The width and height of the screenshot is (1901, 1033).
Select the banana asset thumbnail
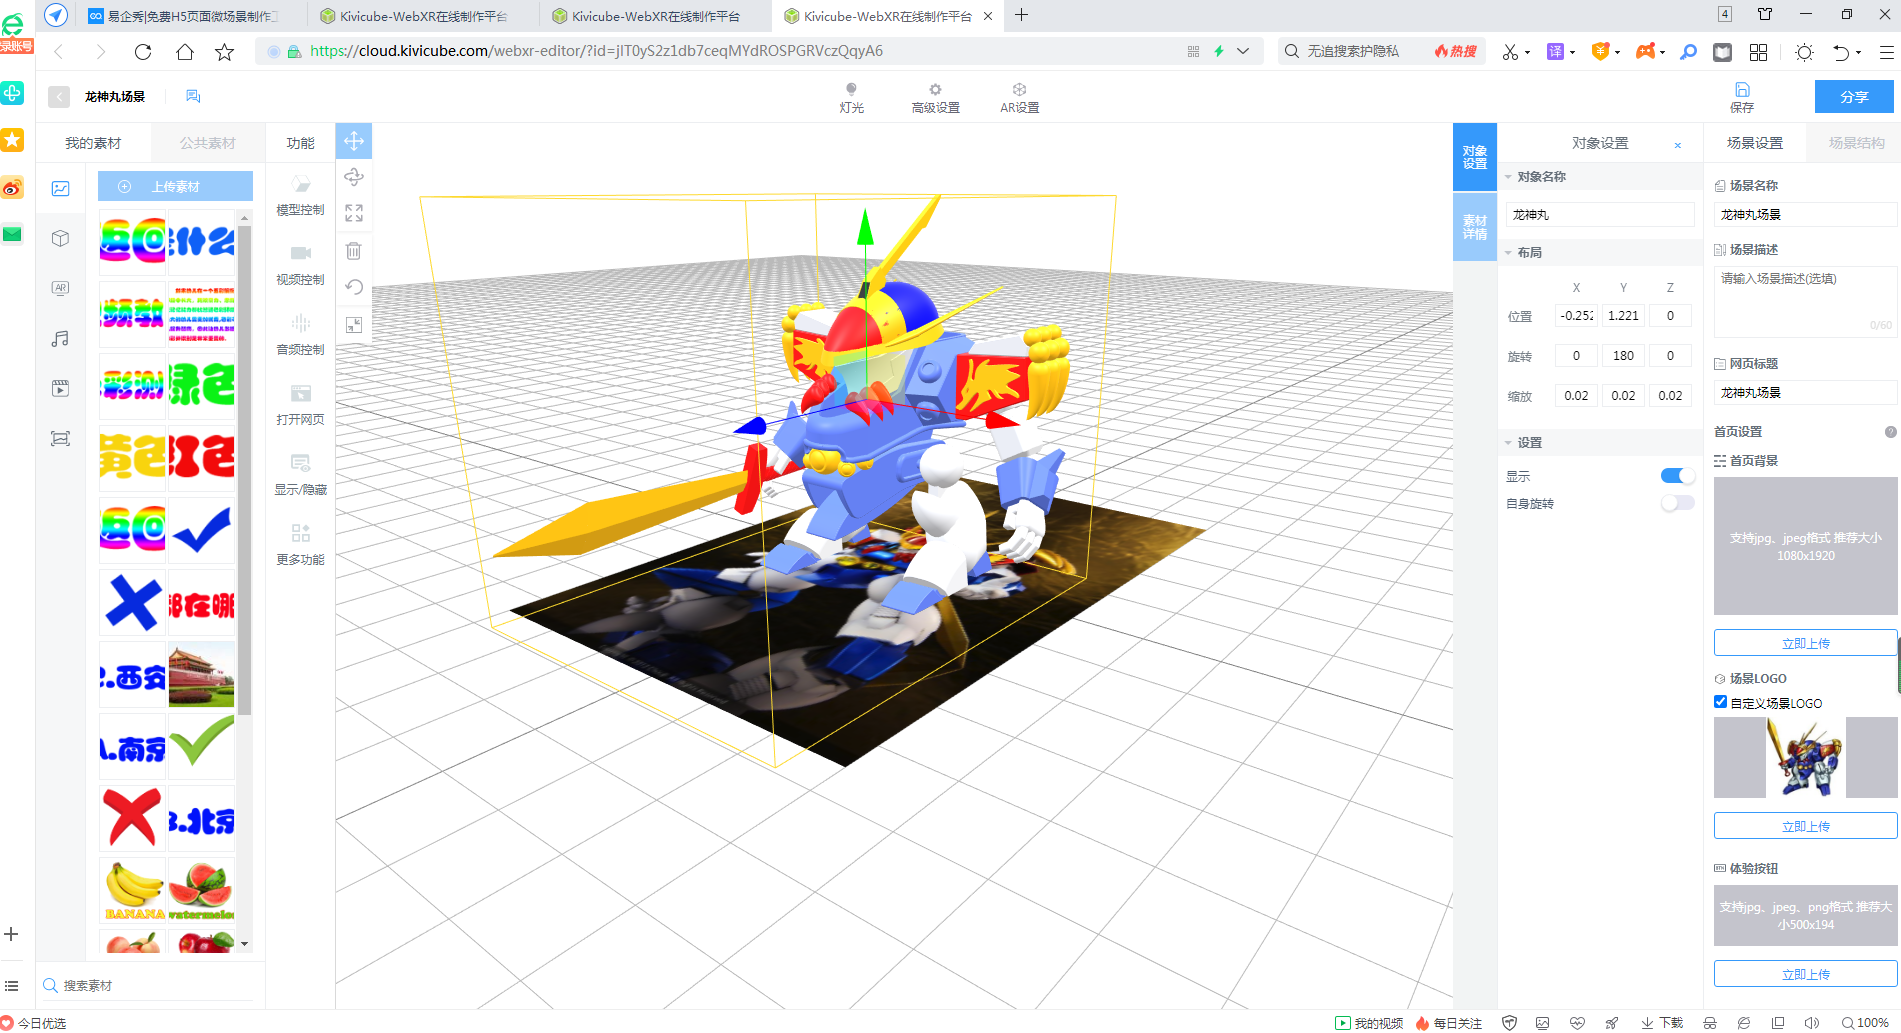133,889
